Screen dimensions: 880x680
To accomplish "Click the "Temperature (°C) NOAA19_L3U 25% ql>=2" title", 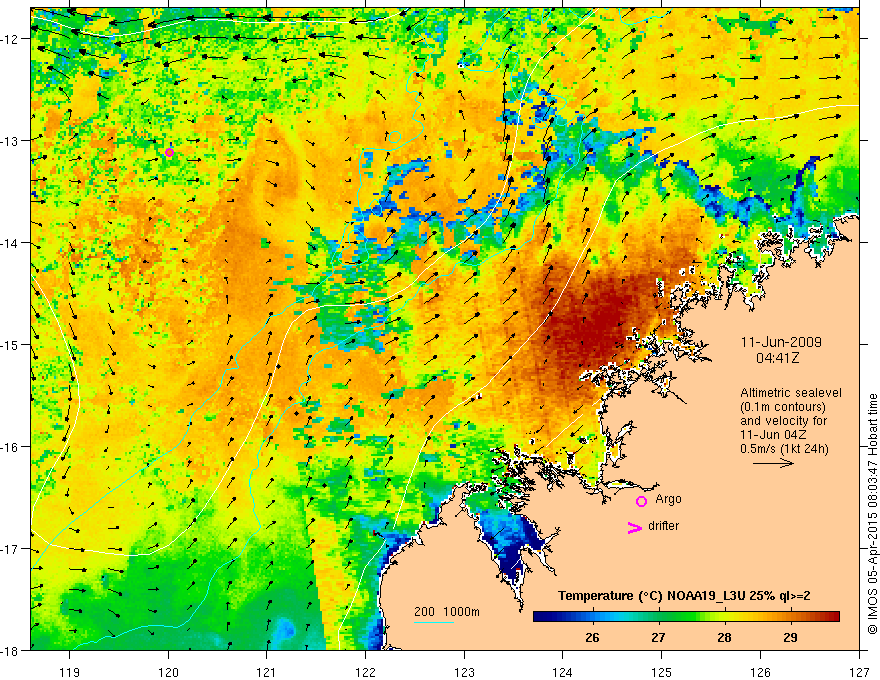I will (684, 596).
